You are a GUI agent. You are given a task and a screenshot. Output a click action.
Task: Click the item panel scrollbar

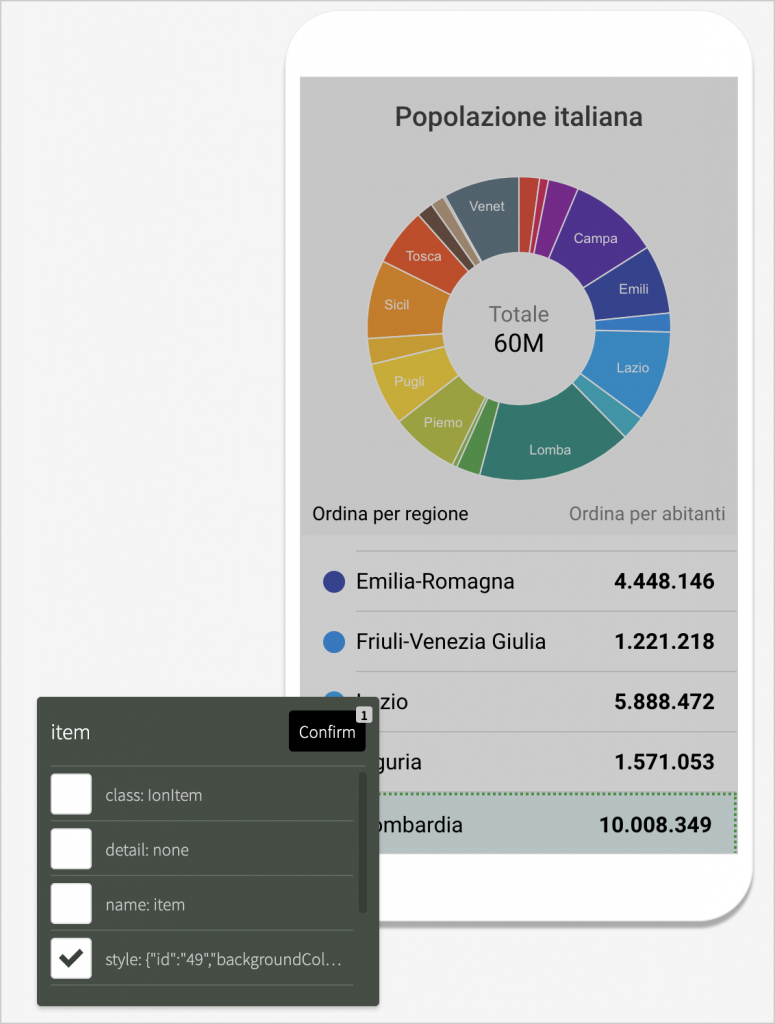(363, 842)
